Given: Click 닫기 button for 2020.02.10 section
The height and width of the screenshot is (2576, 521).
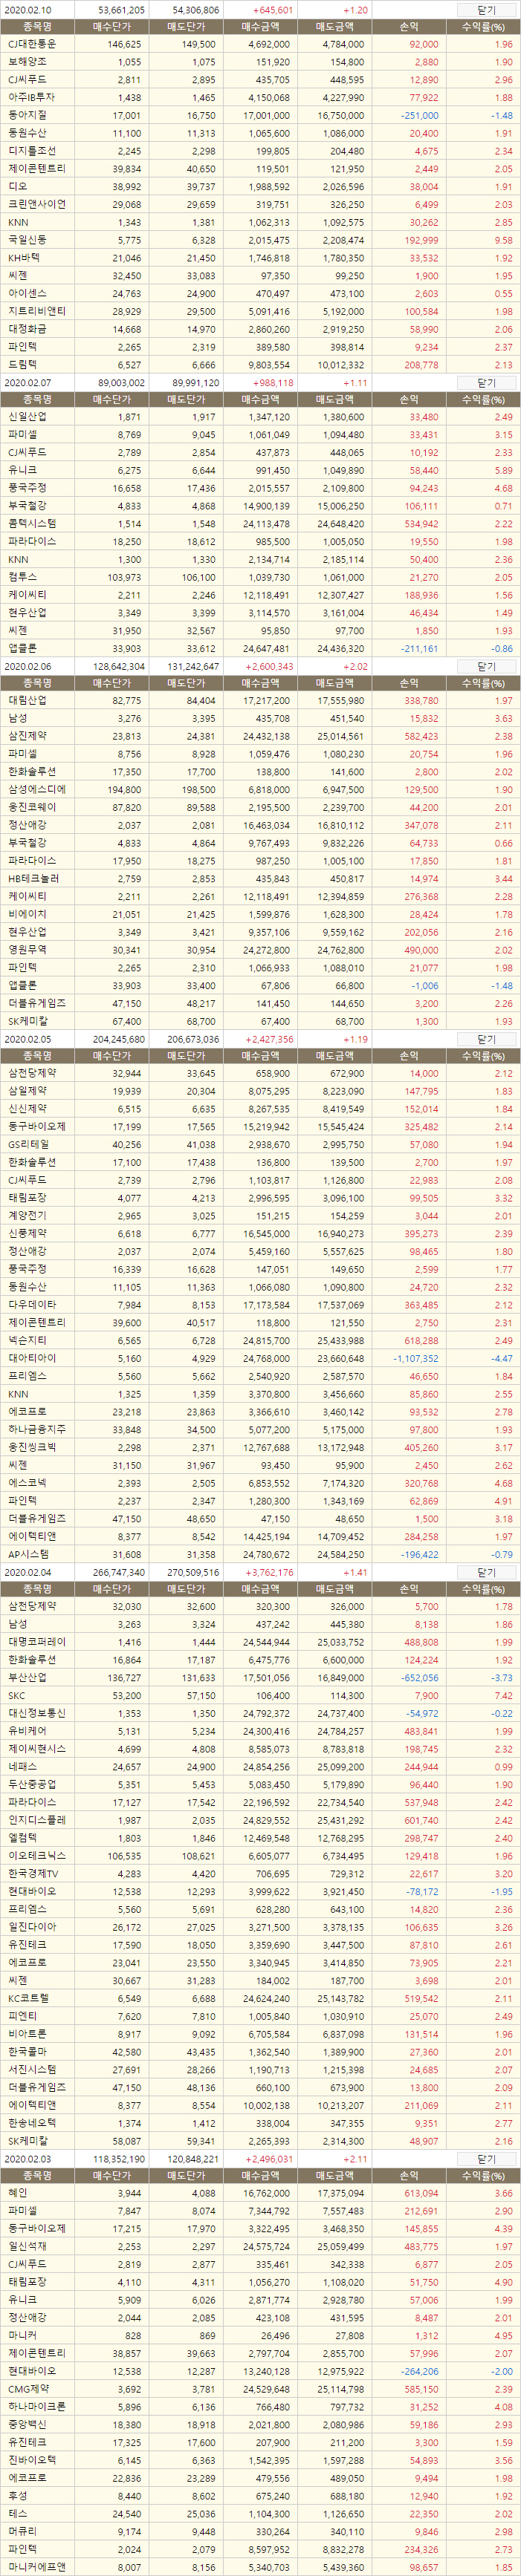Looking at the screenshot, I should [485, 9].
